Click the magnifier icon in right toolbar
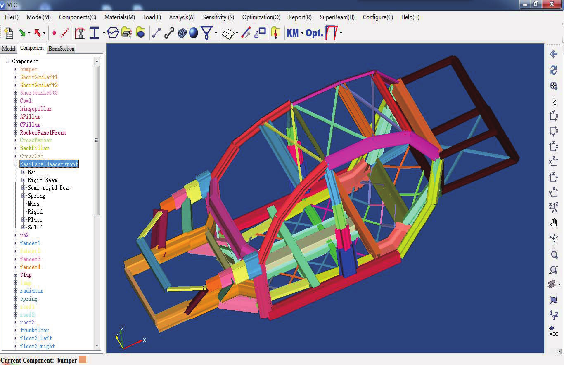 coord(554,255)
